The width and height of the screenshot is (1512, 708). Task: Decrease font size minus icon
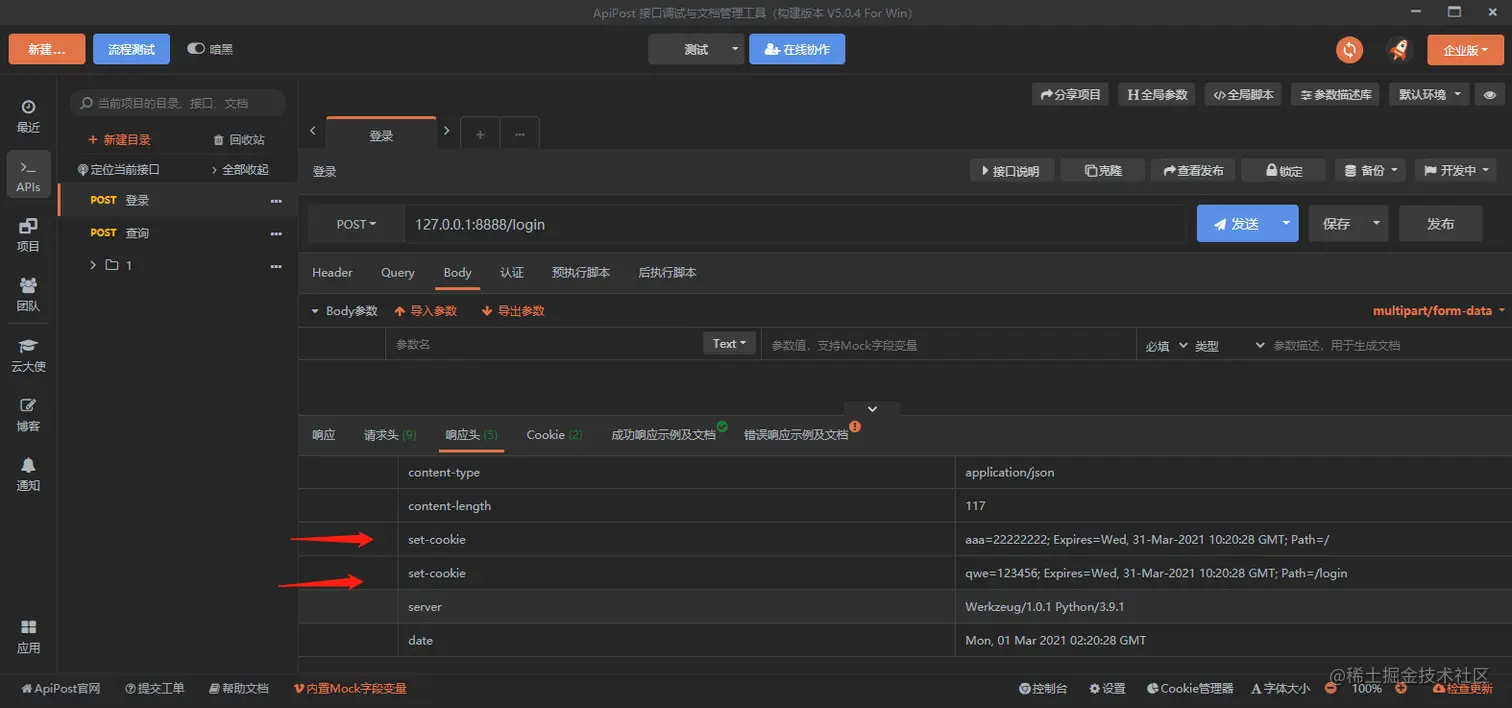pos(1332,688)
